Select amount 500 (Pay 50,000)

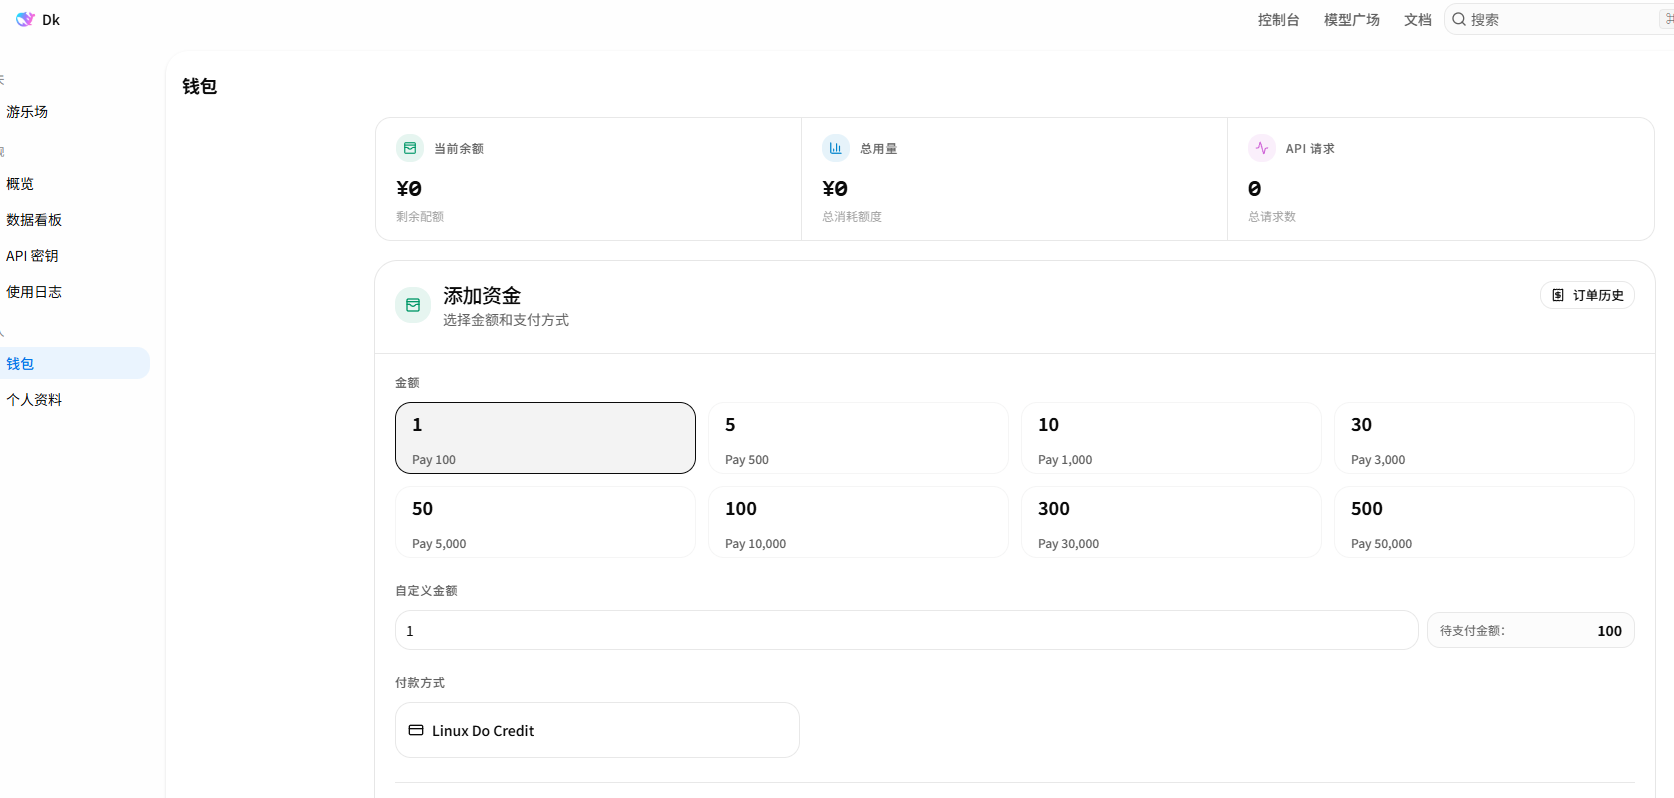[1484, 522]
